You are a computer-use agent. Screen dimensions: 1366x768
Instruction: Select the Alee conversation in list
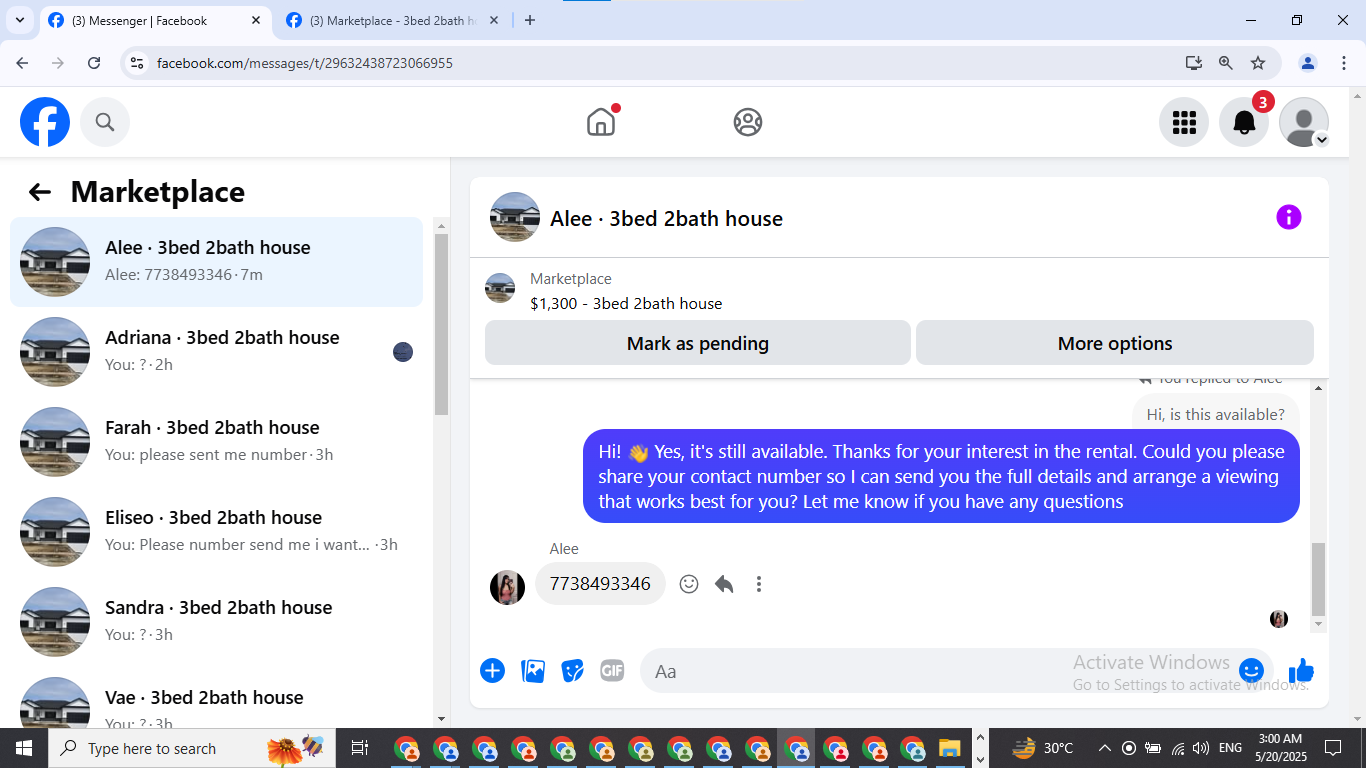[216, 262]
